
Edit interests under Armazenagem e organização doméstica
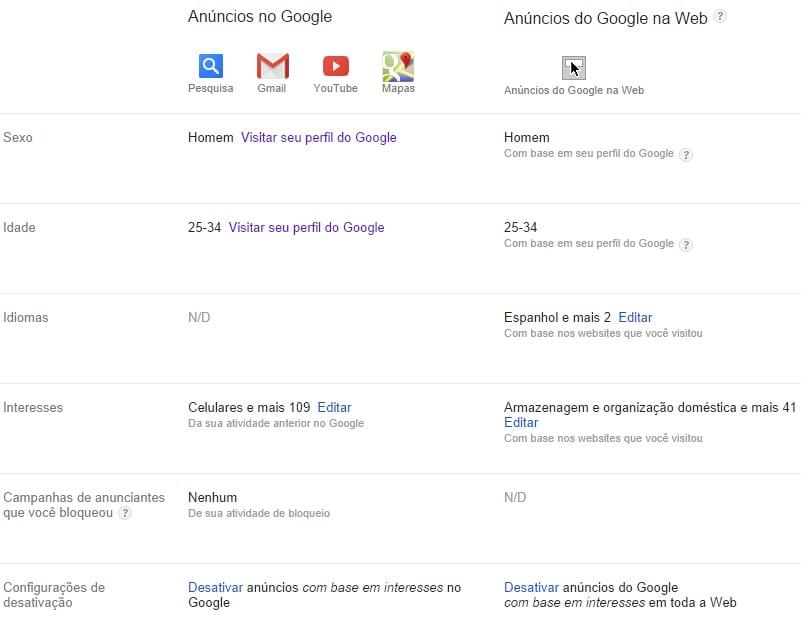point(521,423)
